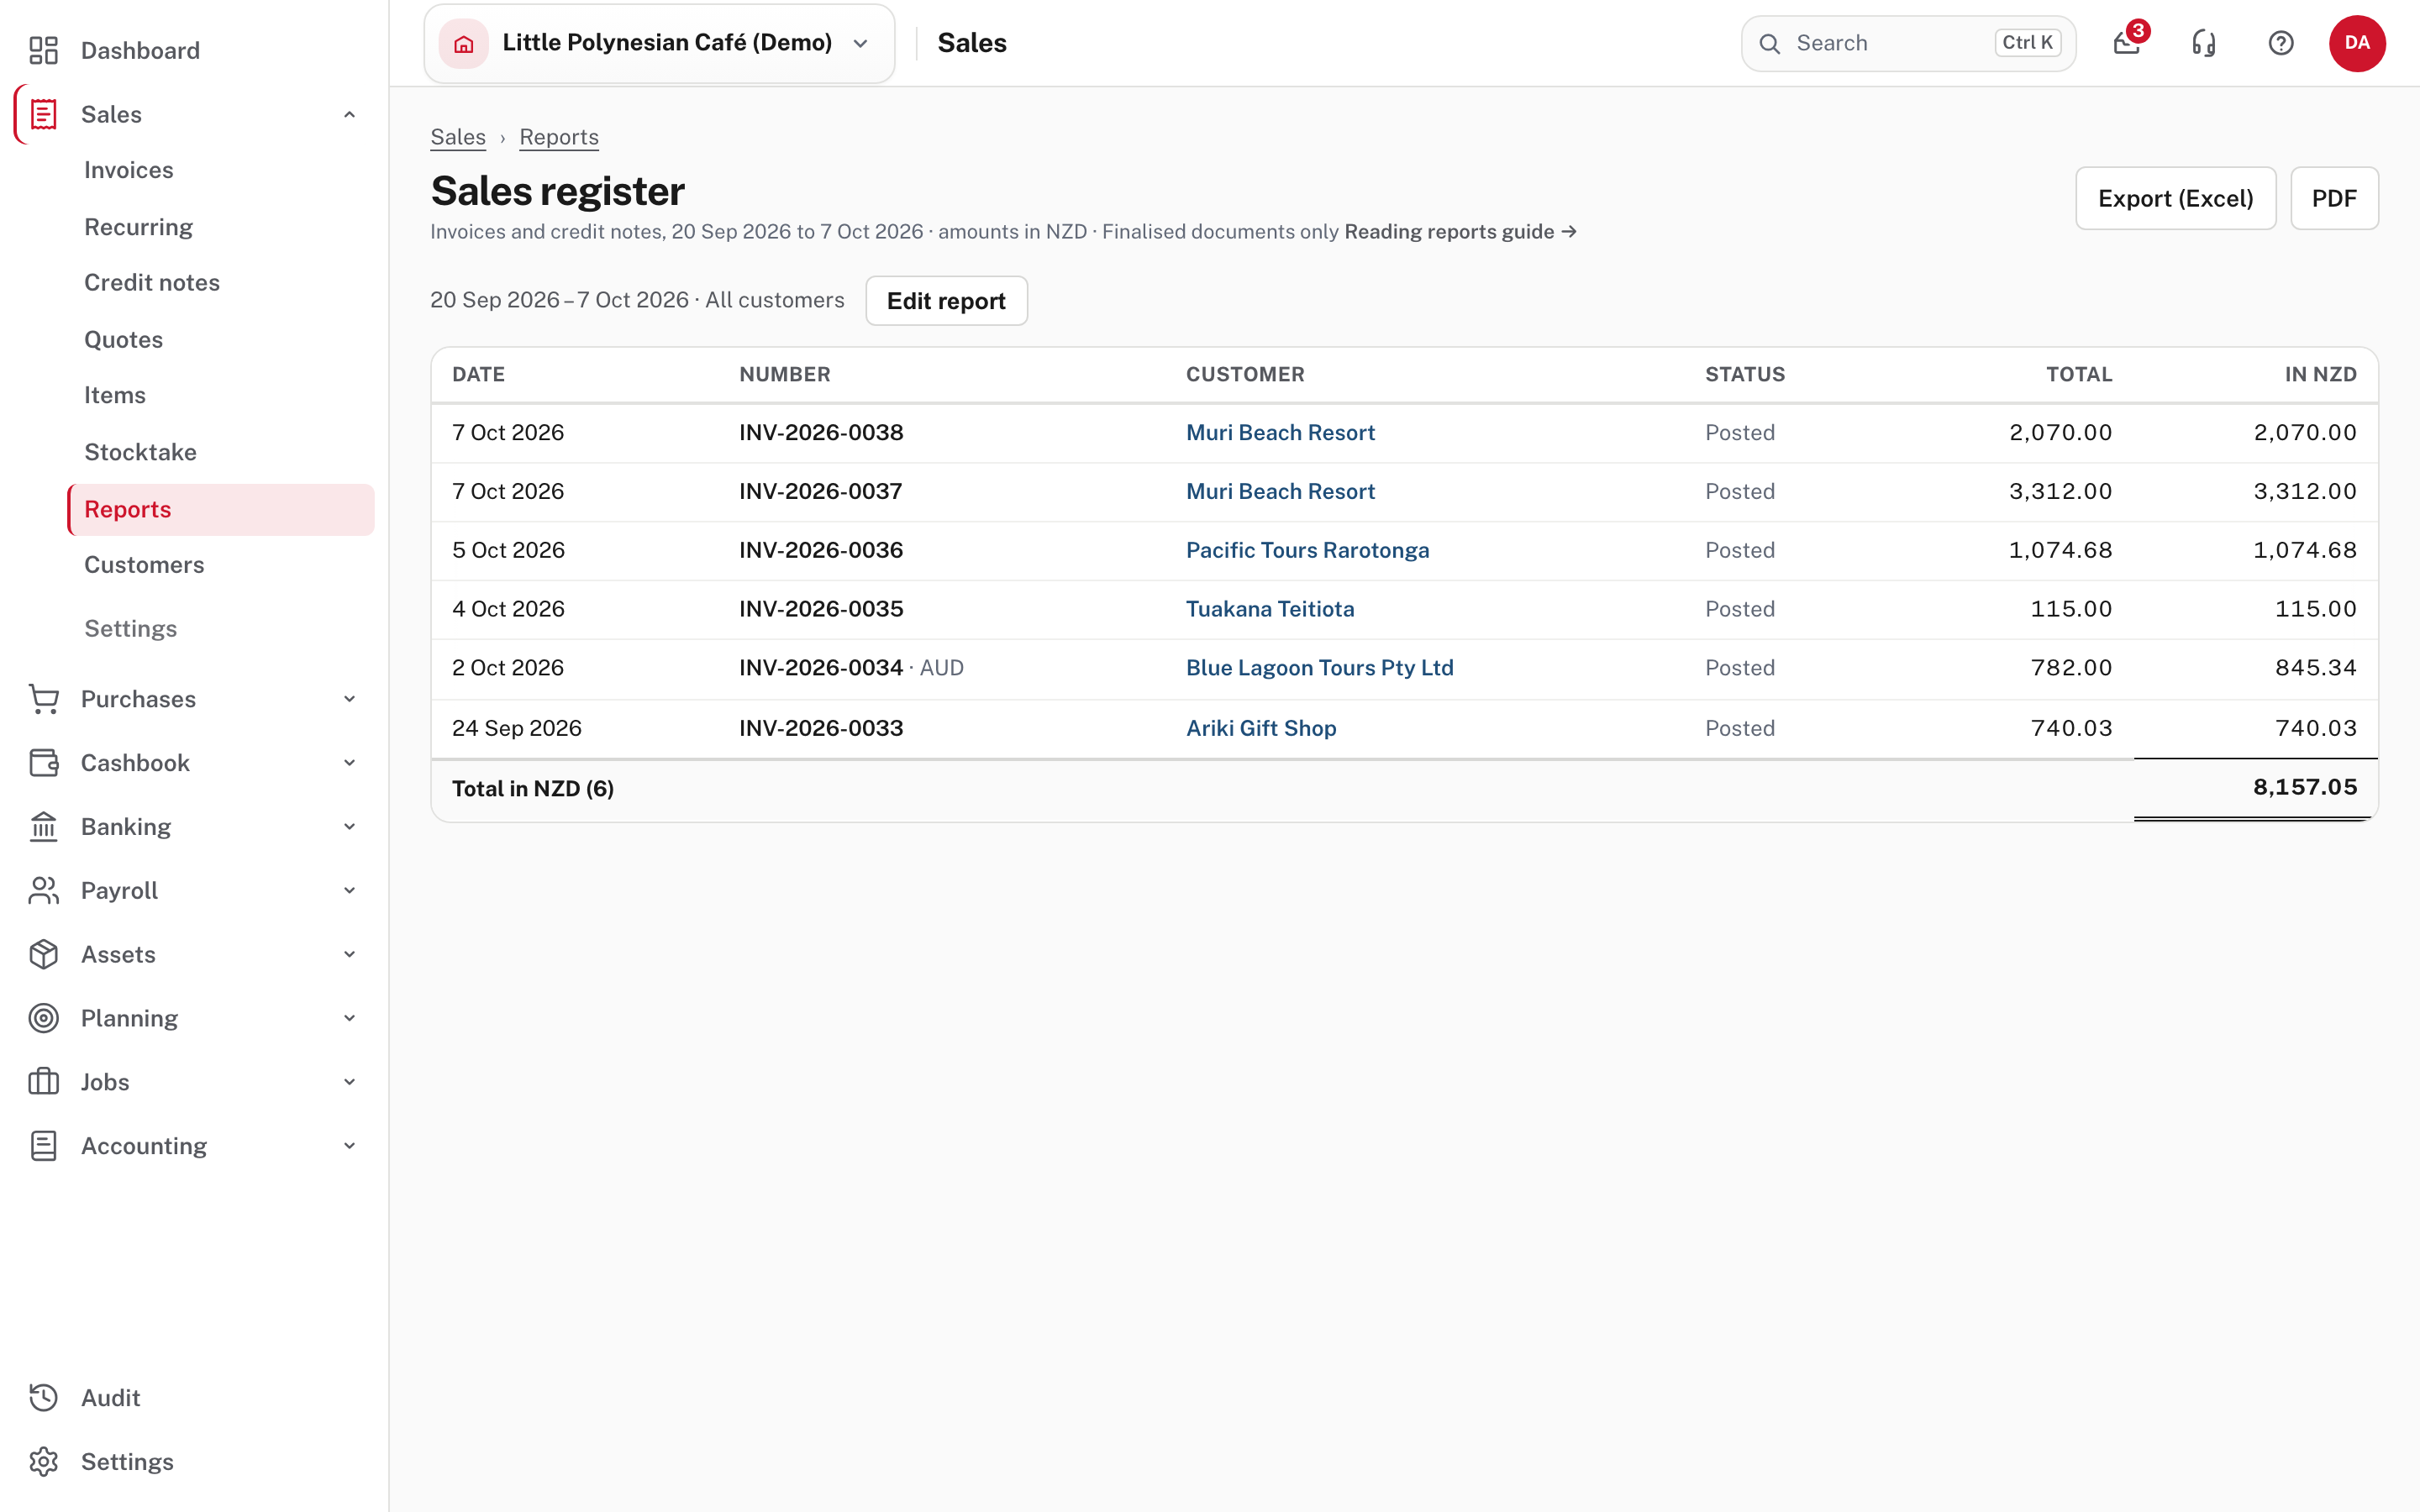Select Reports in Sales menu
This screenshot has width=2420, height=1512.
tap(221, 509)
